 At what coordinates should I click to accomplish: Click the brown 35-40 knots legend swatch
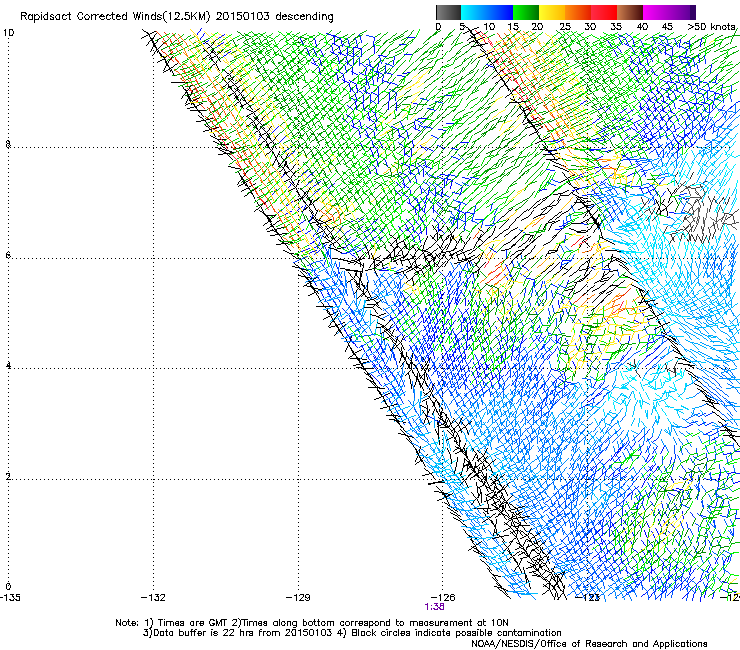630,12
